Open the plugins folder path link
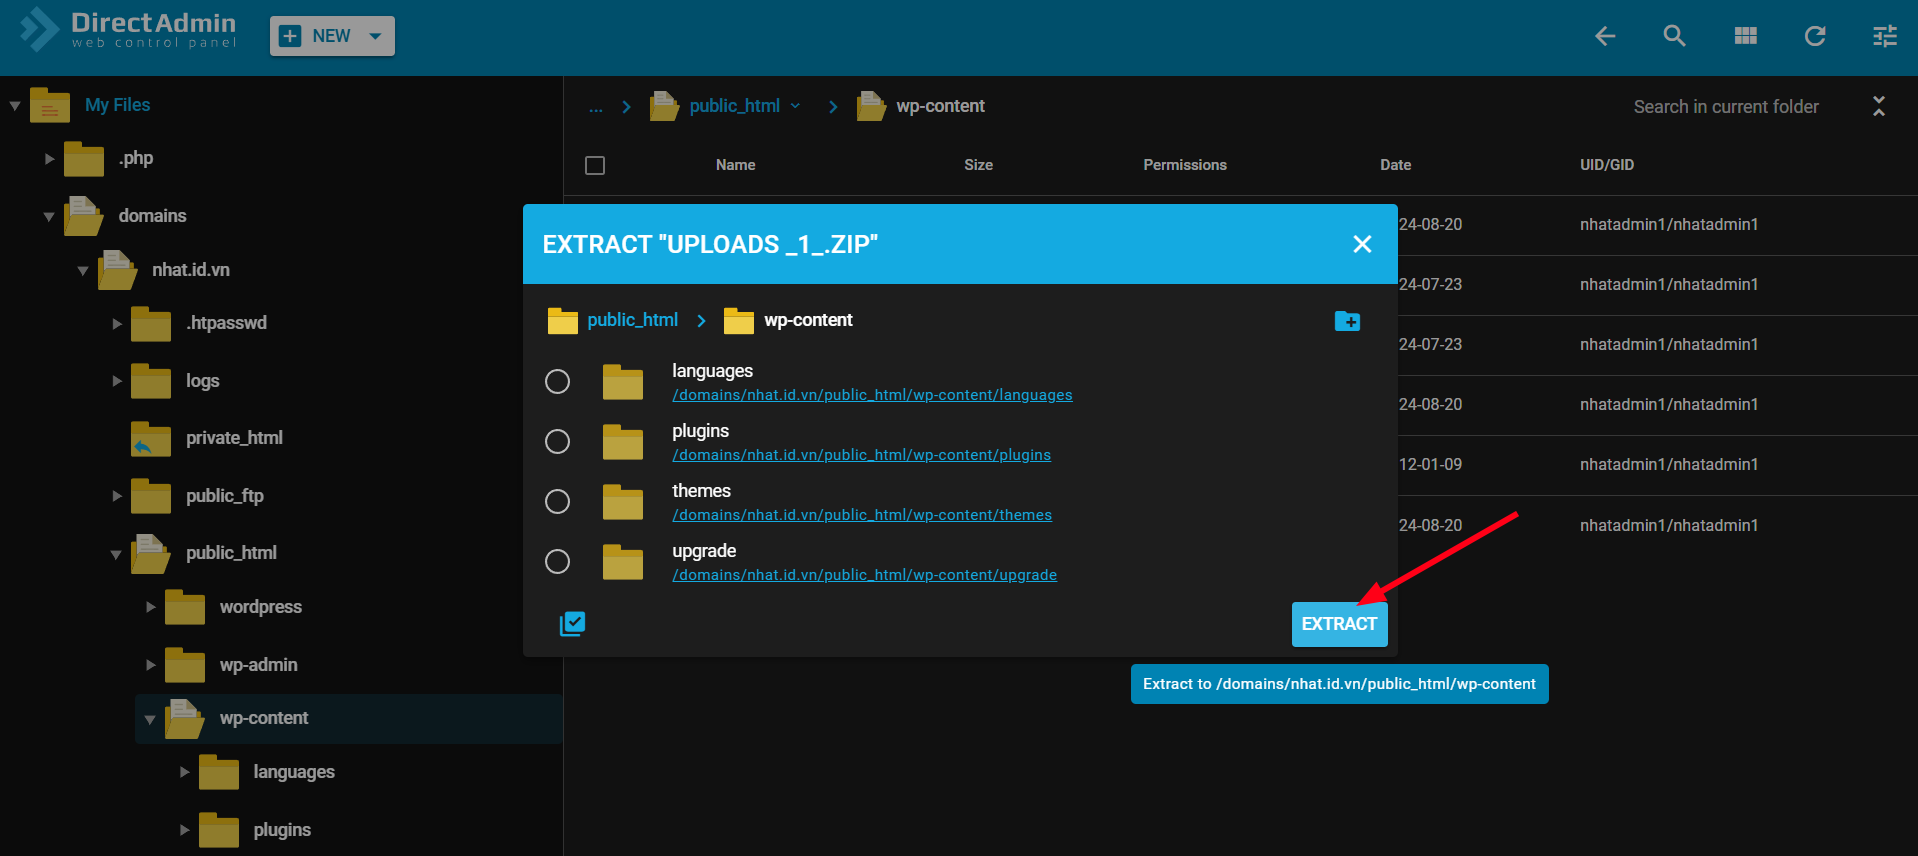 click(861, 455)
